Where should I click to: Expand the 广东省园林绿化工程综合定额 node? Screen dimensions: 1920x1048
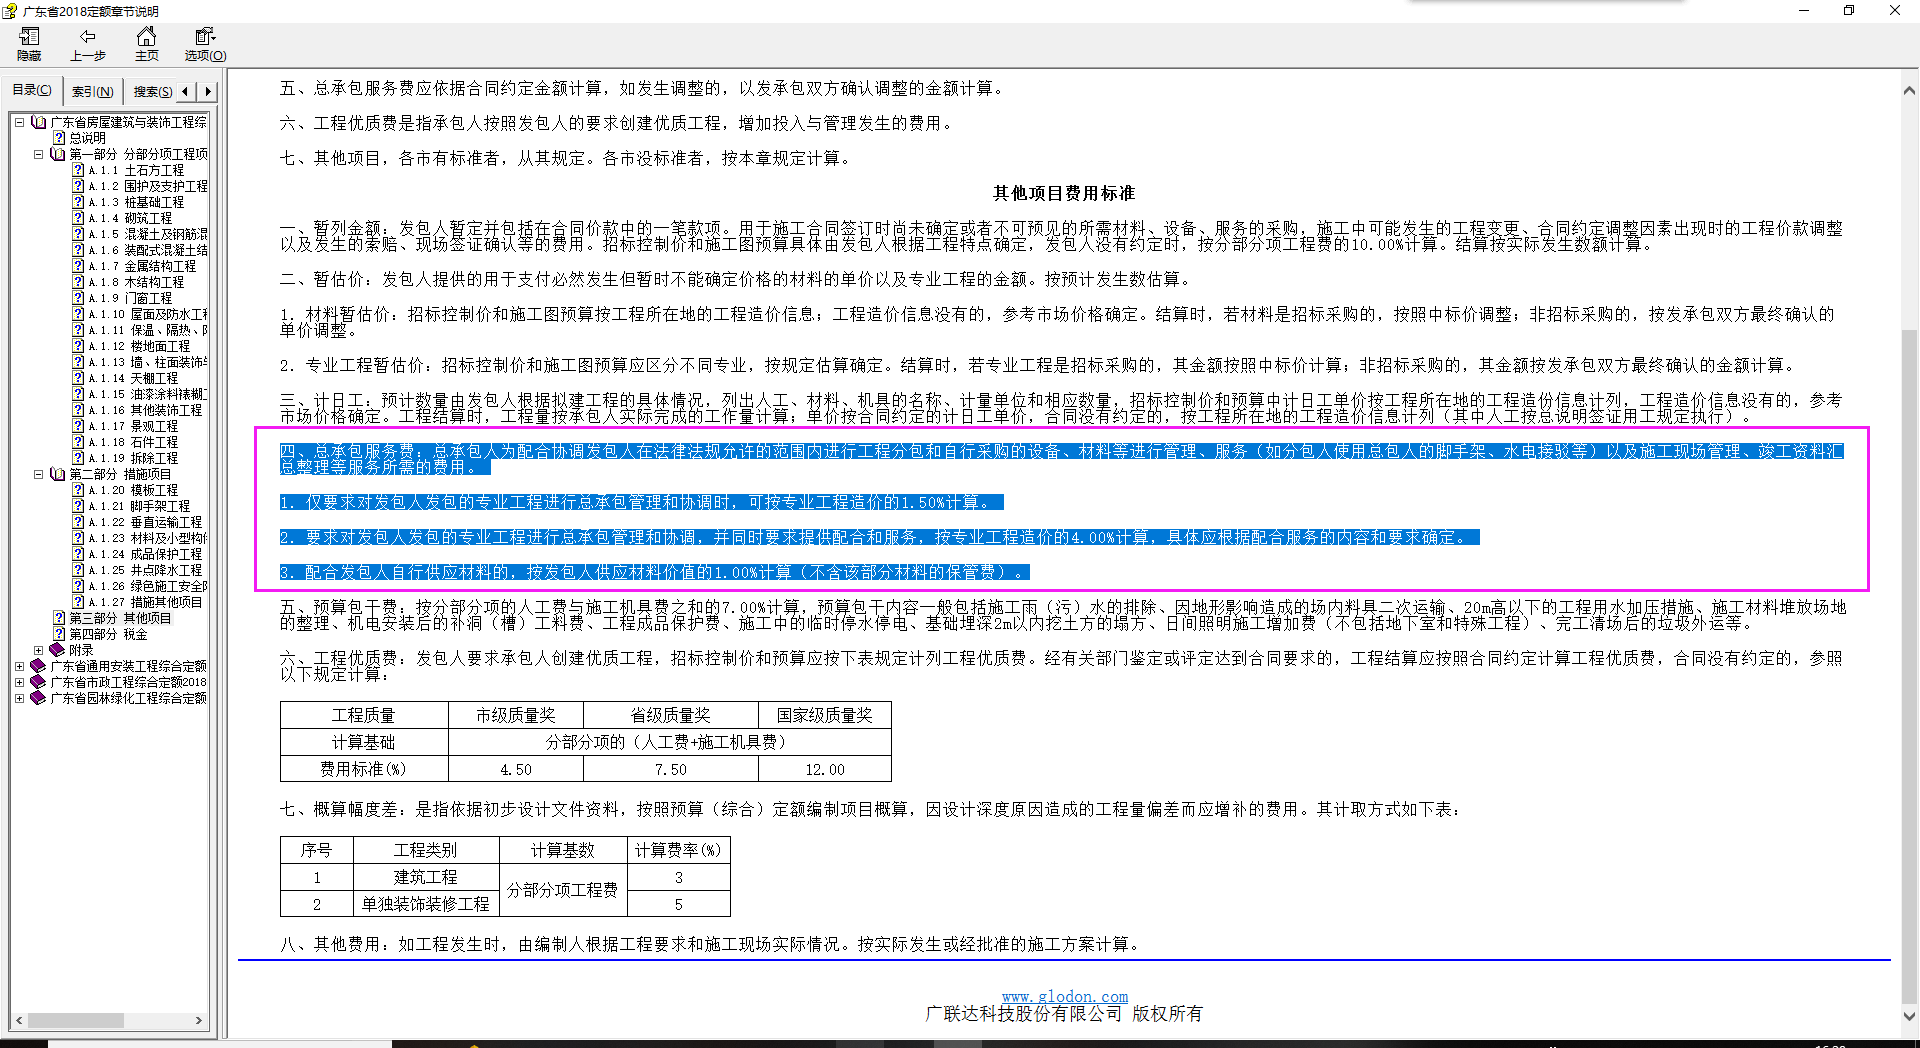(x=19, y=698)
